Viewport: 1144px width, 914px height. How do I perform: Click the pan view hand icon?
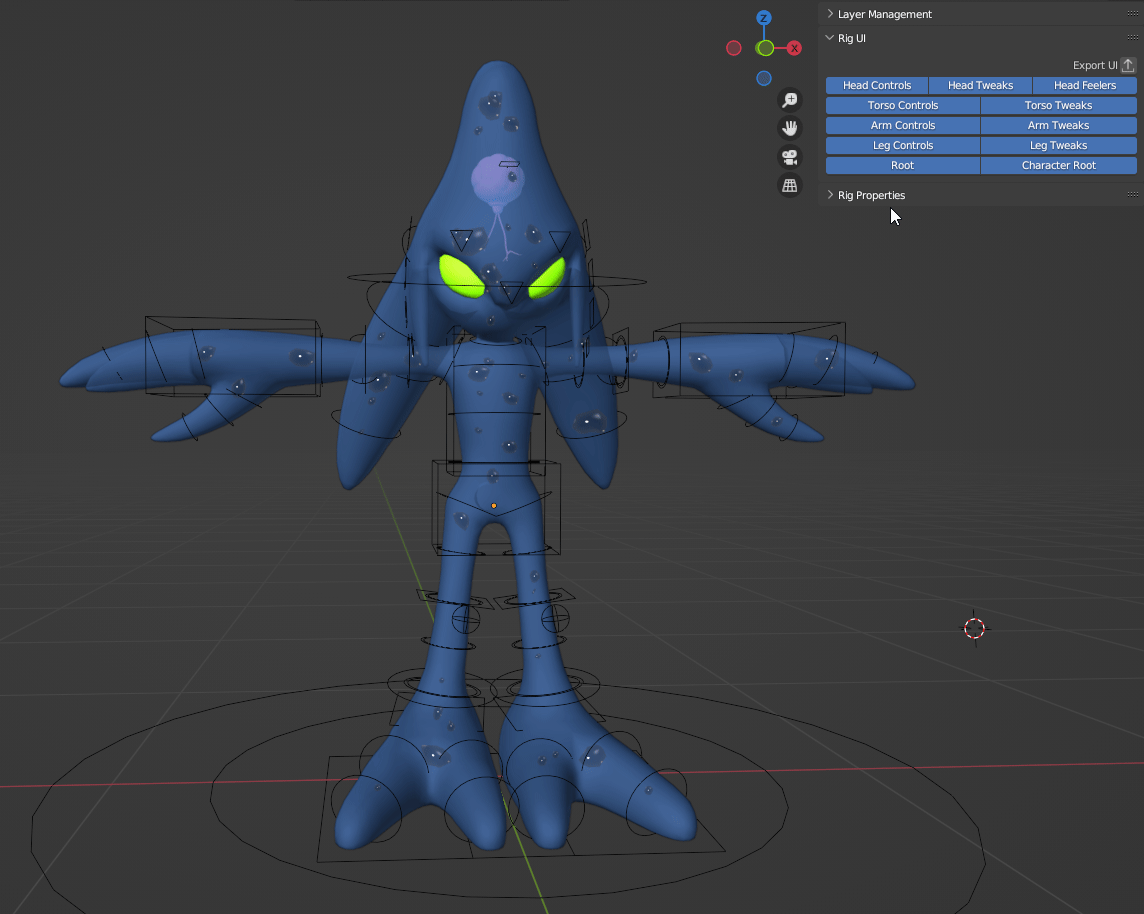(x=789, y=128)
